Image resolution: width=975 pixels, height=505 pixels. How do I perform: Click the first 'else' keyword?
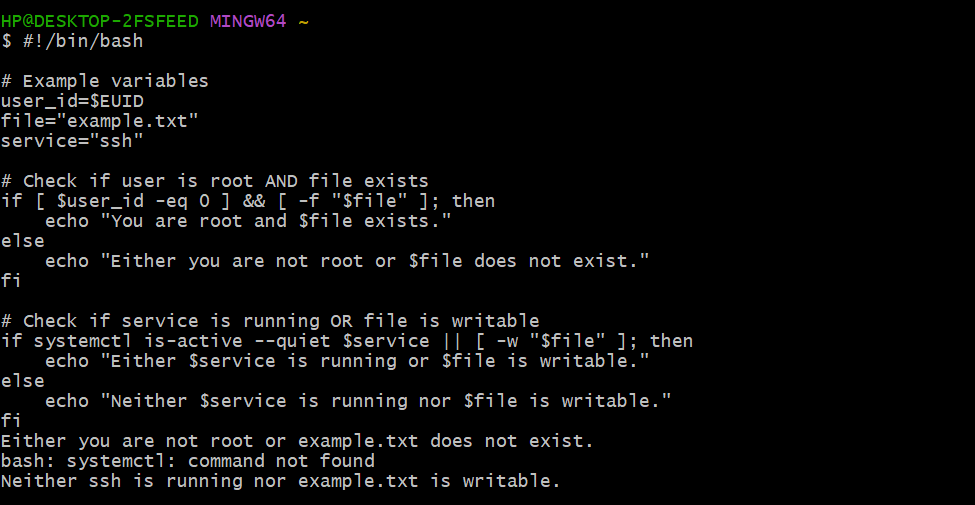pyautogui.click(x=22, y=241)
